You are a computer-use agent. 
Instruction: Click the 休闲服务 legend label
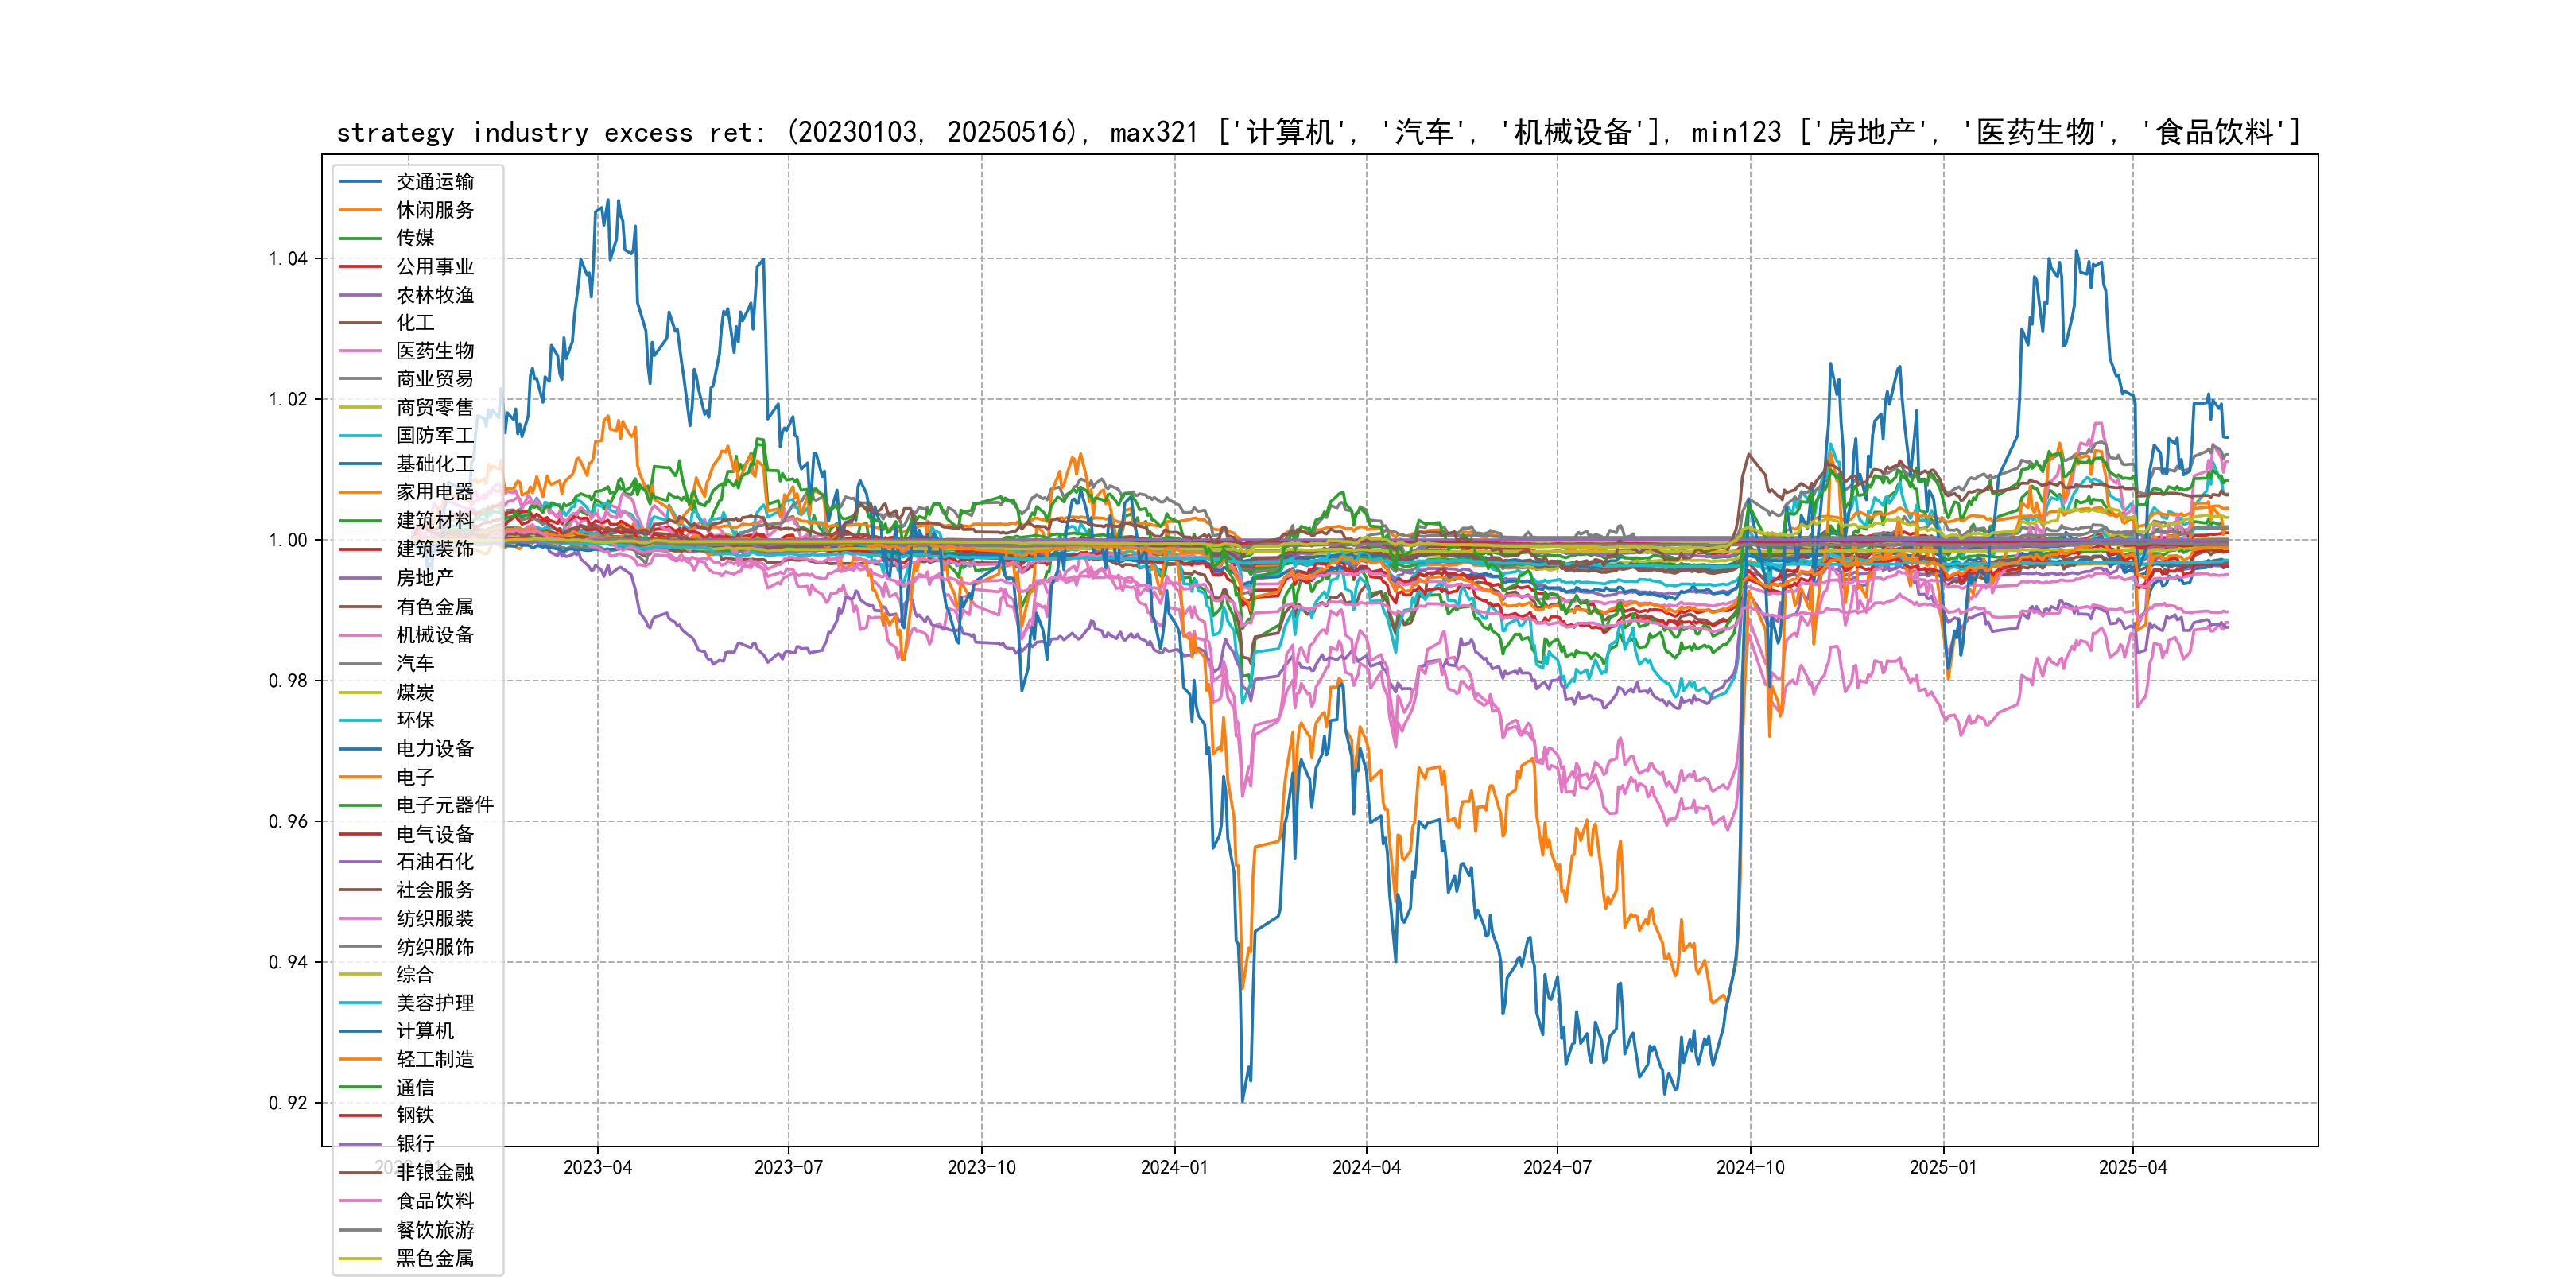[x=434, y=210]
